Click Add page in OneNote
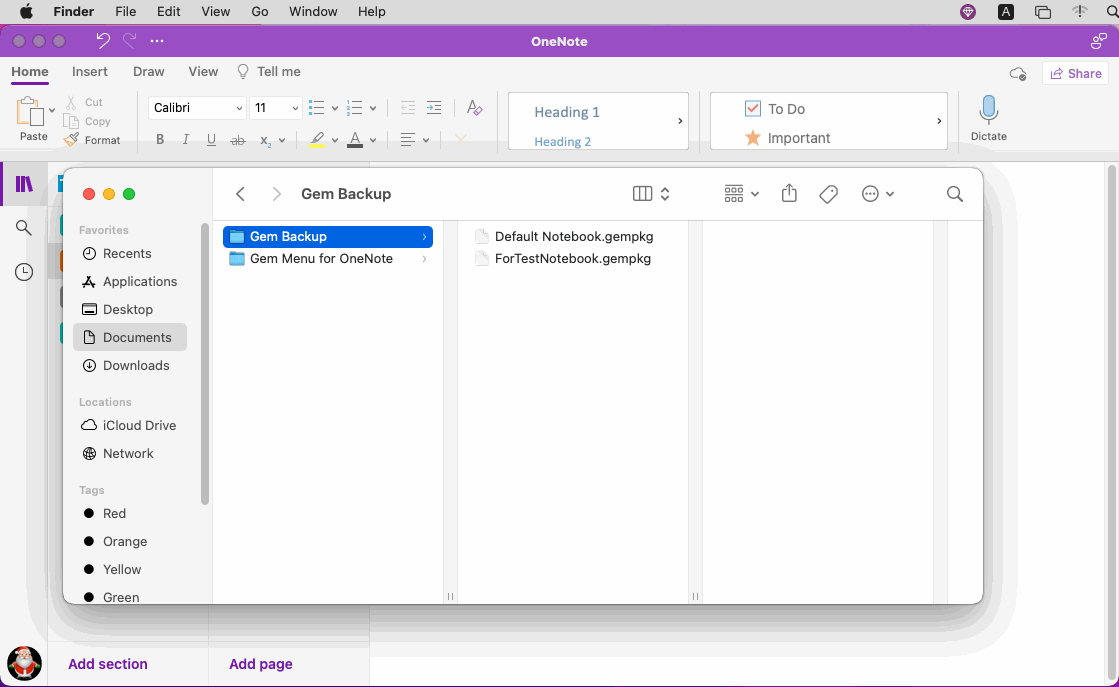 pyautogui.click(x=260, y=663)
